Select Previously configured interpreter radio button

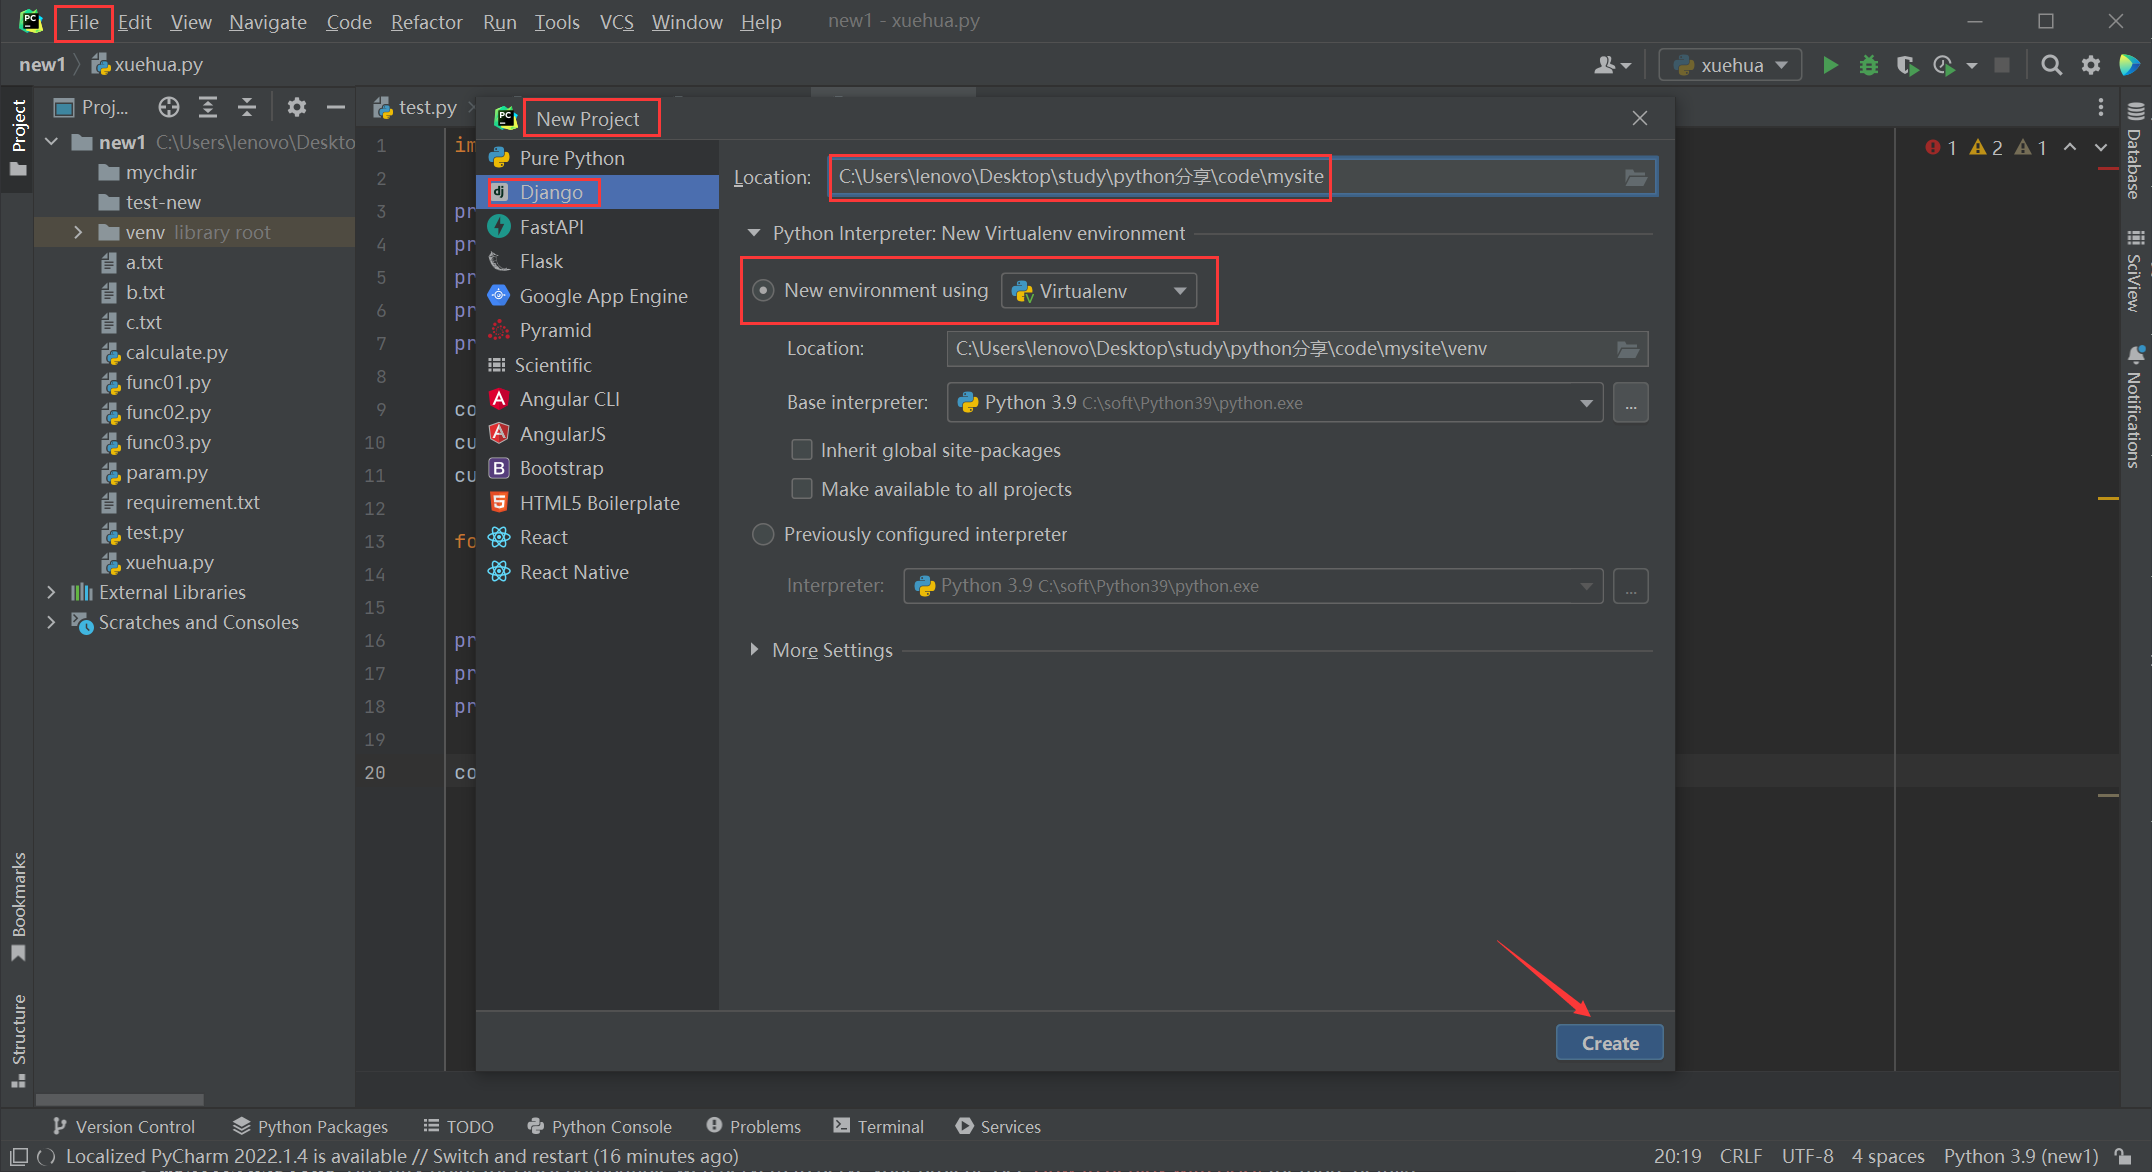pos(763,535)
